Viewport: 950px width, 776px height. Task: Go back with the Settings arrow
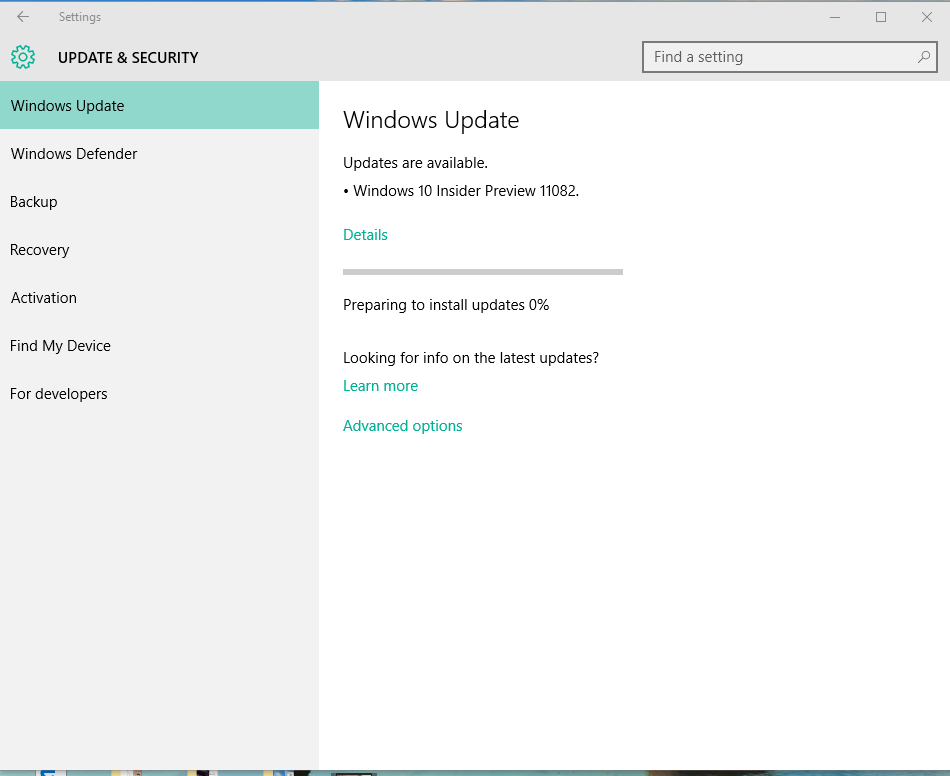pos(23,17)
